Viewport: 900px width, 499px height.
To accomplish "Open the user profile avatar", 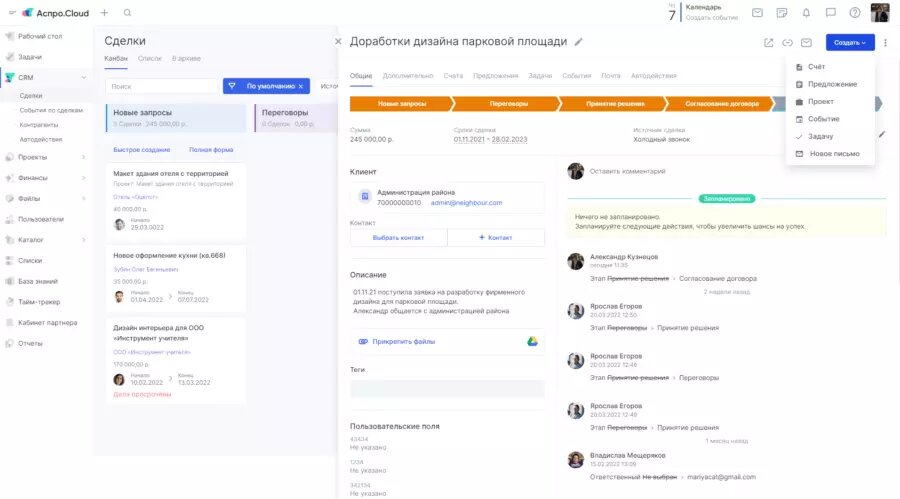I will 880,12.
